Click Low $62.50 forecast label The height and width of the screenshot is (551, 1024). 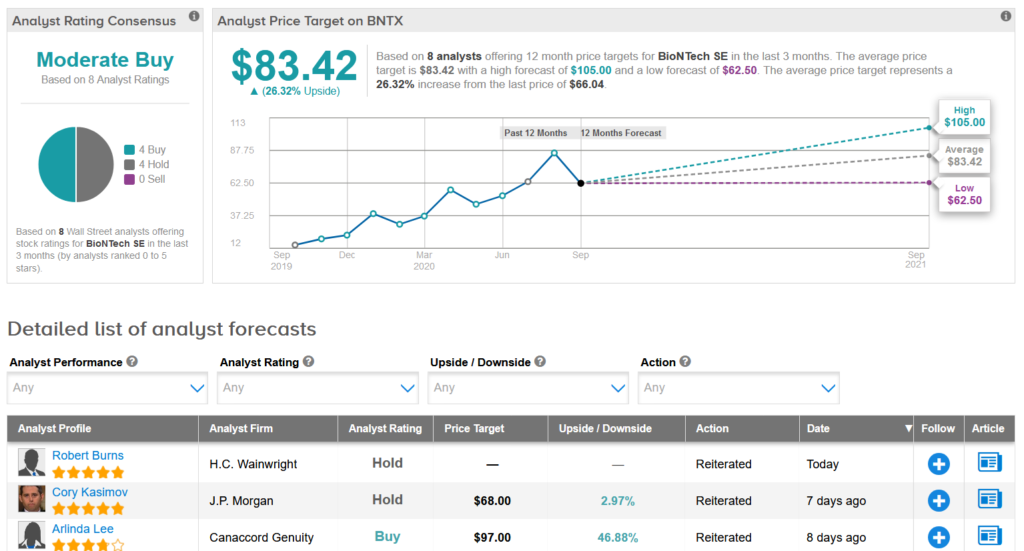tap(964, 194)
